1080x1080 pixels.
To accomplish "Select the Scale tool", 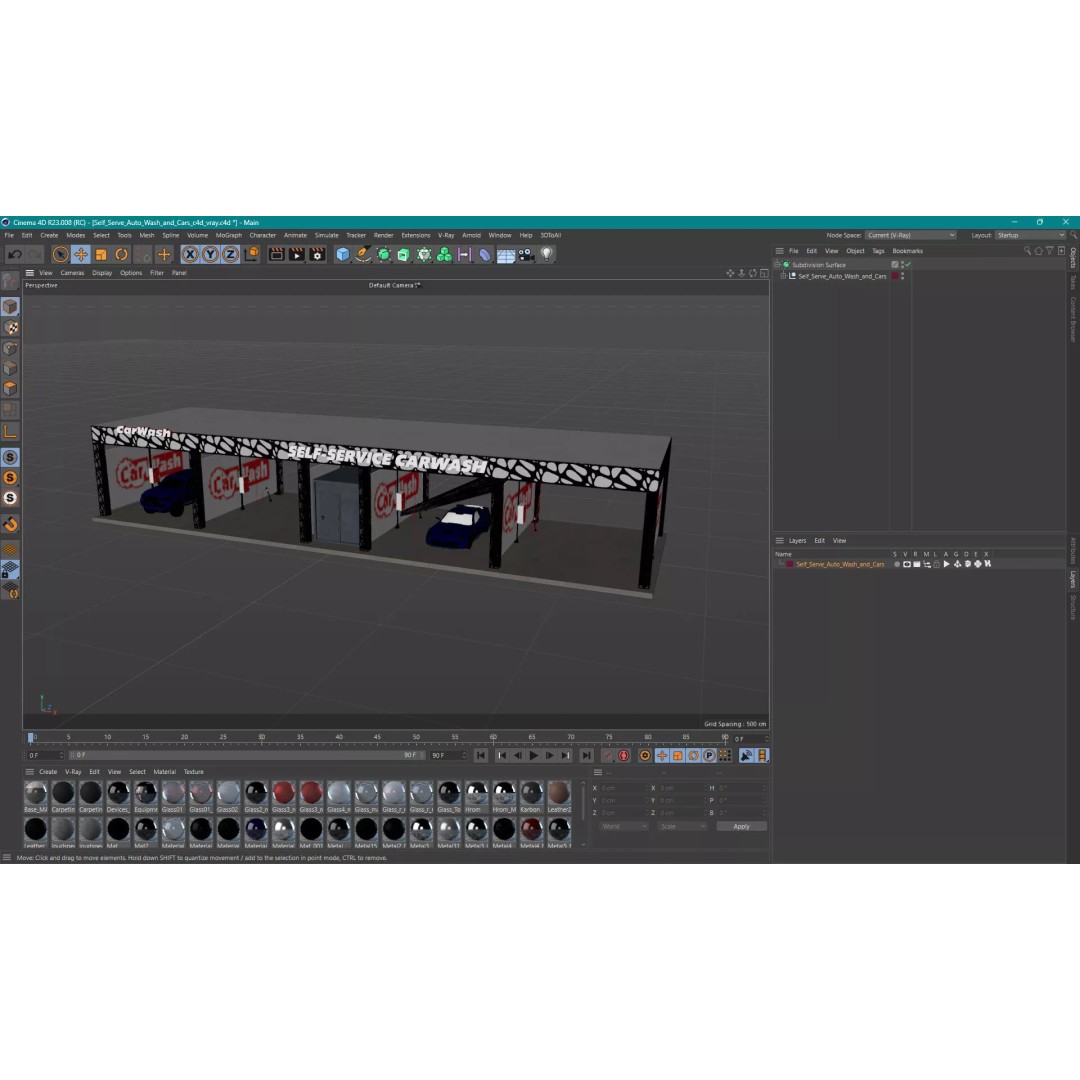I will click(101, 255).
